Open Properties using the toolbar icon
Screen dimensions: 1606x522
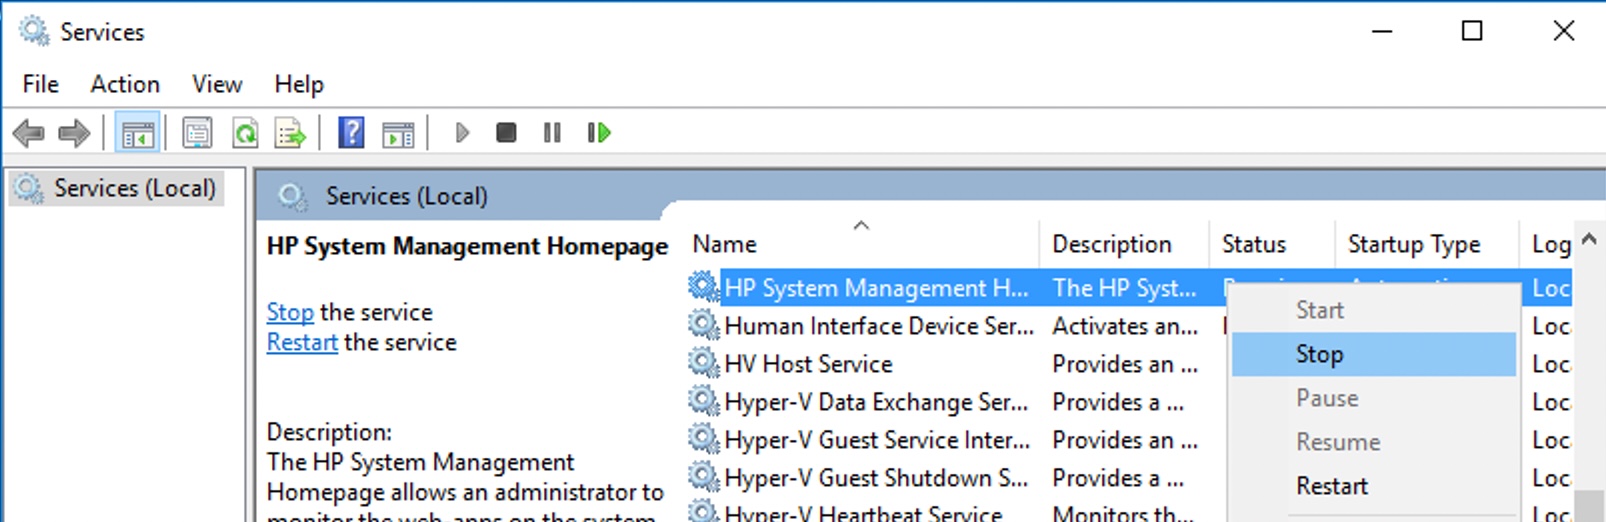point(197,133)
